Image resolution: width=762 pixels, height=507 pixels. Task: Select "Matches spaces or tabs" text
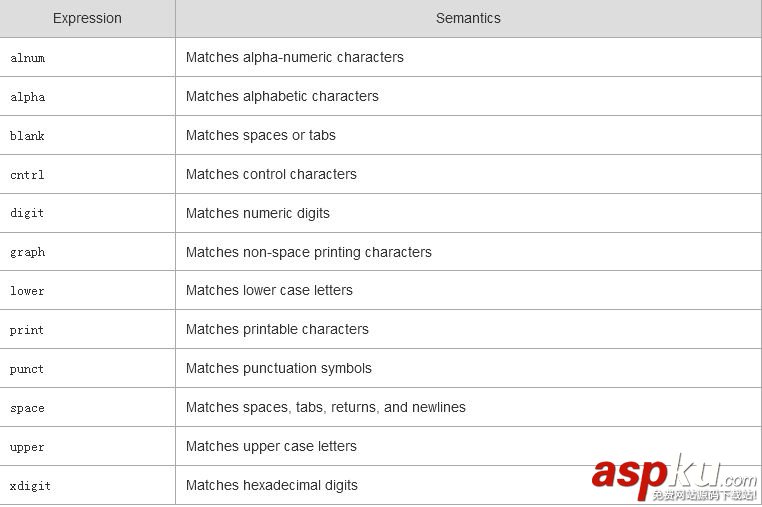click(261, 135)
